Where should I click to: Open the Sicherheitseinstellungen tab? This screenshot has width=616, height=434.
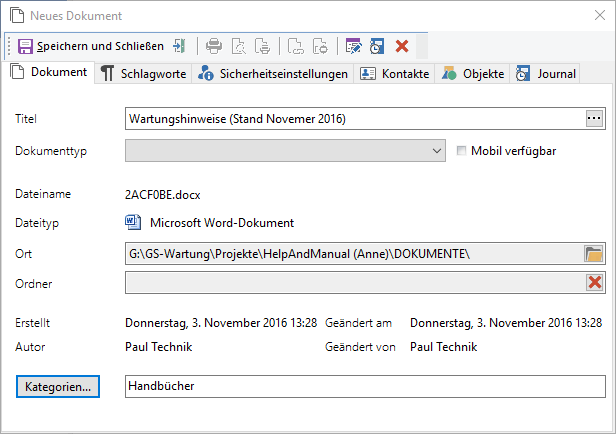coord(273,74)
